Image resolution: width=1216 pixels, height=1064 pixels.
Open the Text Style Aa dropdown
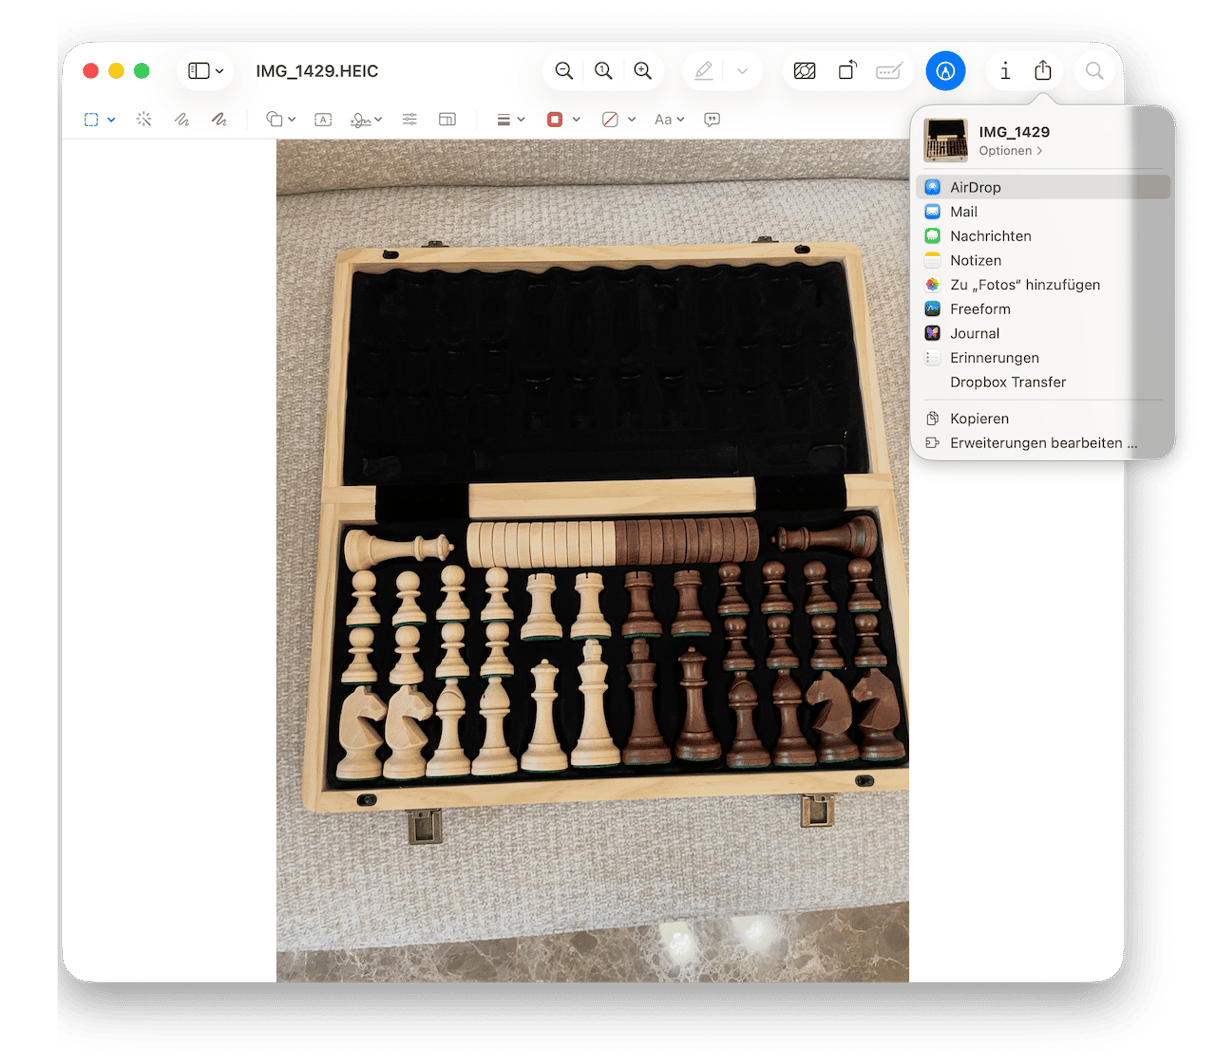tap(669, 119)
